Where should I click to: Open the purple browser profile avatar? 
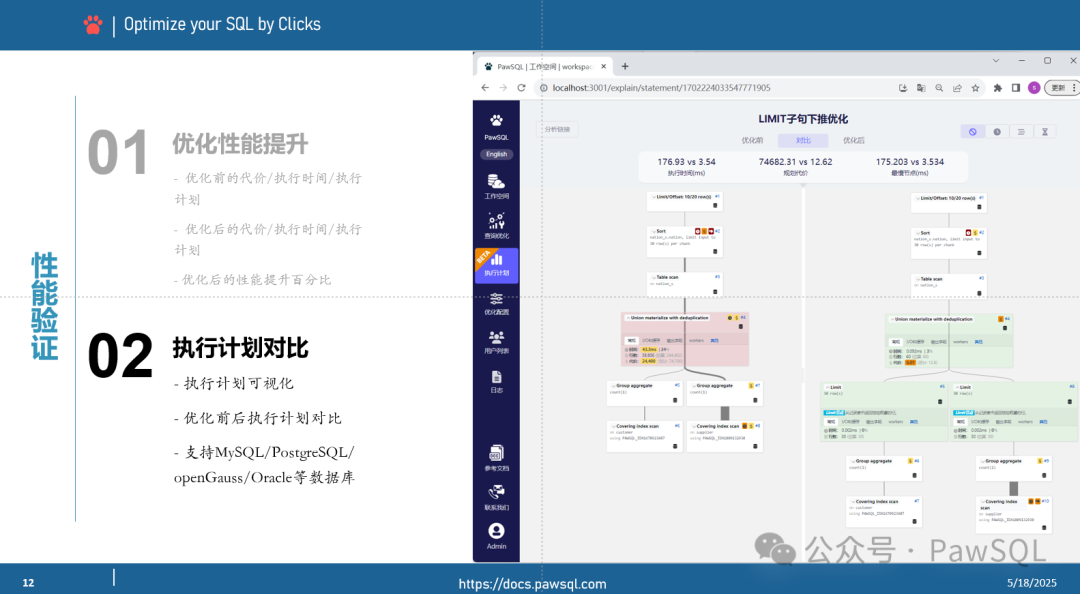[x=1034, y=88]
